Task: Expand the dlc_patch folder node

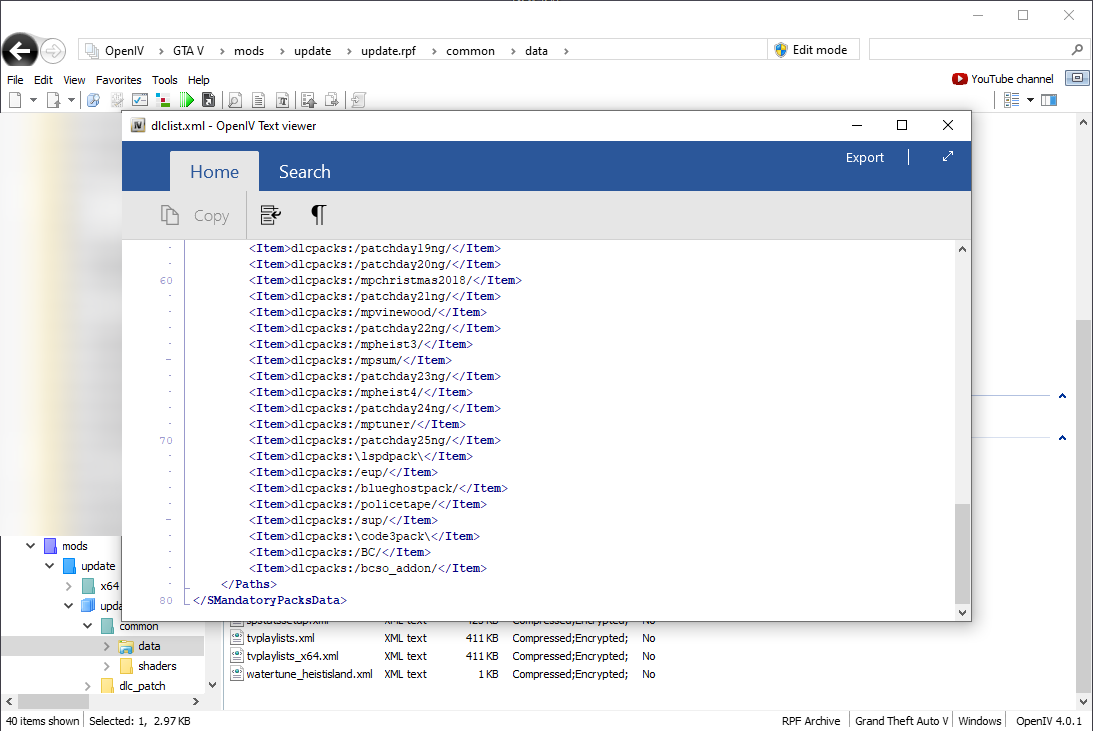Action: [x=89, y=686]
